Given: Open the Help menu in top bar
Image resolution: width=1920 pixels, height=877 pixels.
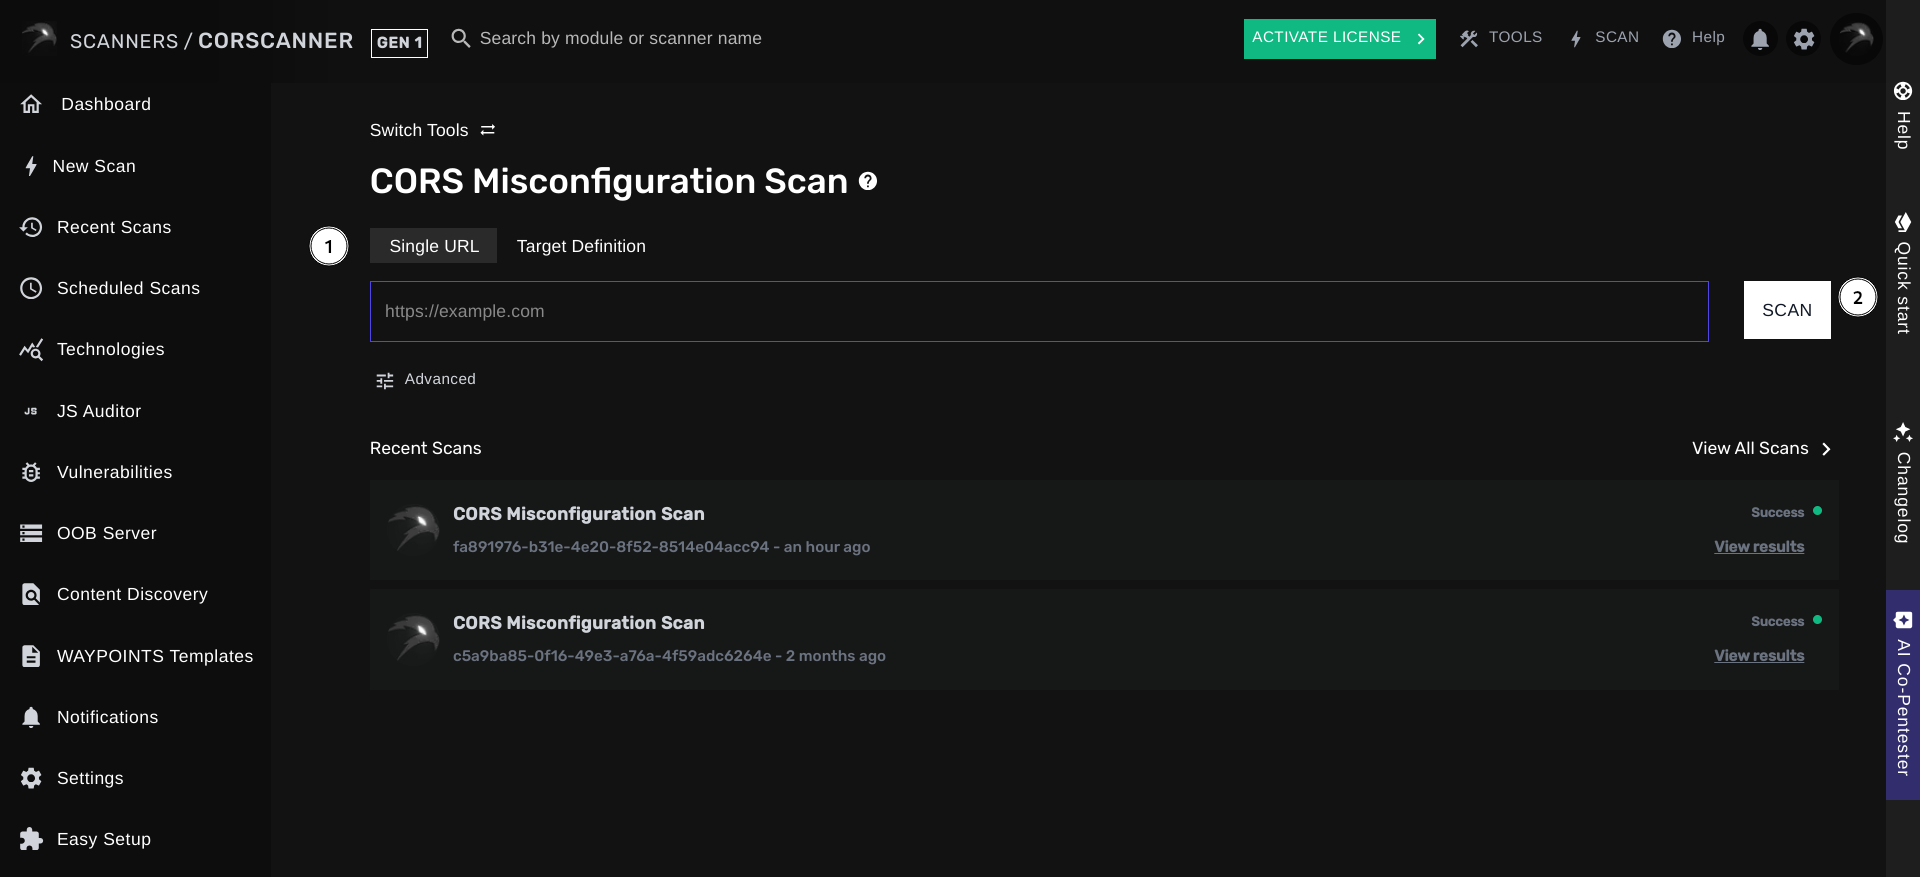Looking at the screenshot, I should click(1693, 38).
